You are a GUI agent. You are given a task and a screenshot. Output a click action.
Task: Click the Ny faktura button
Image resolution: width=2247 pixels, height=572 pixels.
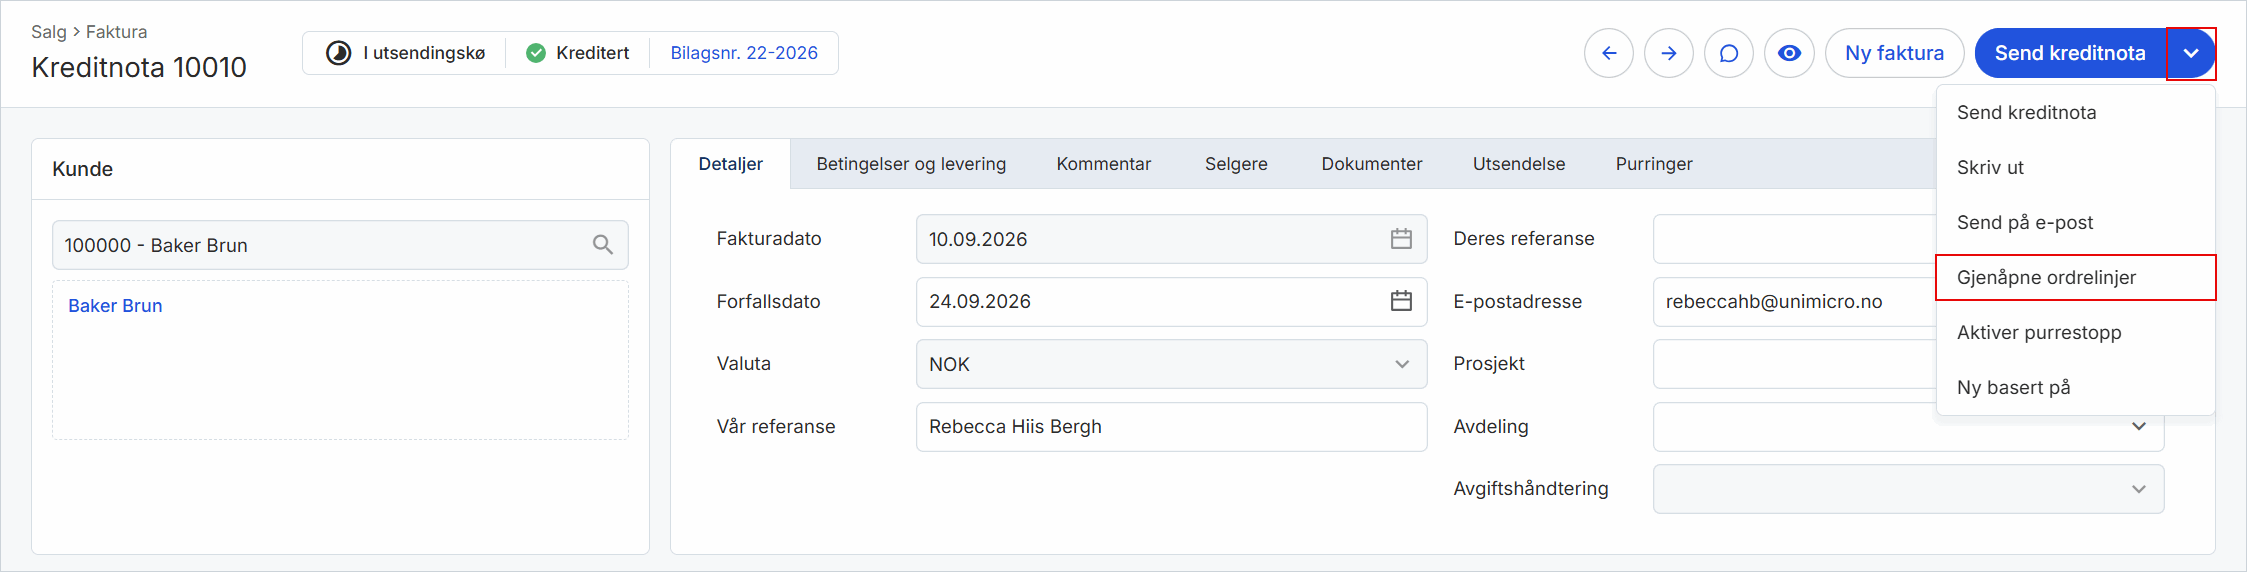pos(1894,53)
